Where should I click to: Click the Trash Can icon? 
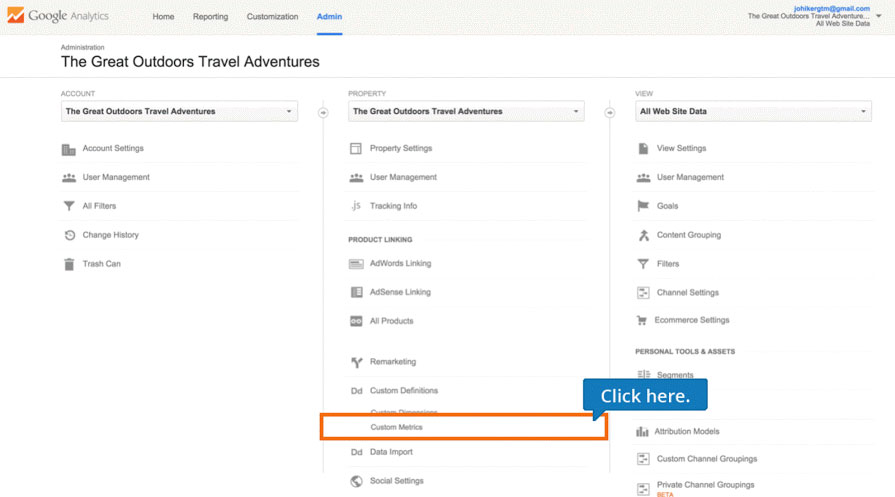pyautogui.click(x=68, y=264)
